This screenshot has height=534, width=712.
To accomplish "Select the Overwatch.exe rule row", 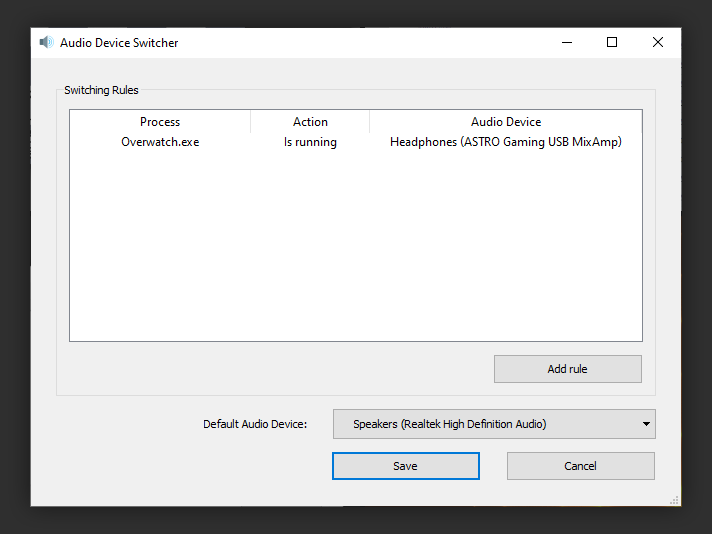I will pyautogui.click(x=356, y=142).
